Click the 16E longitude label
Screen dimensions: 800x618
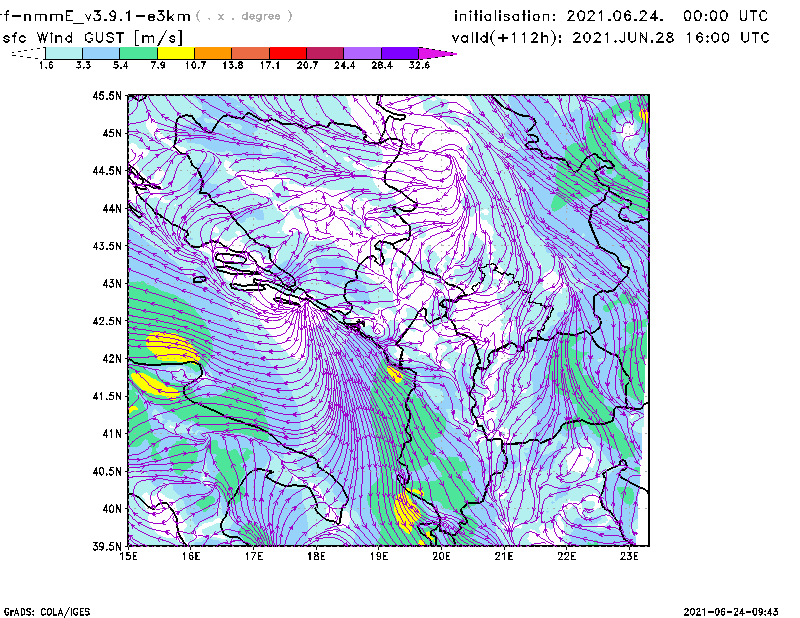191,556
